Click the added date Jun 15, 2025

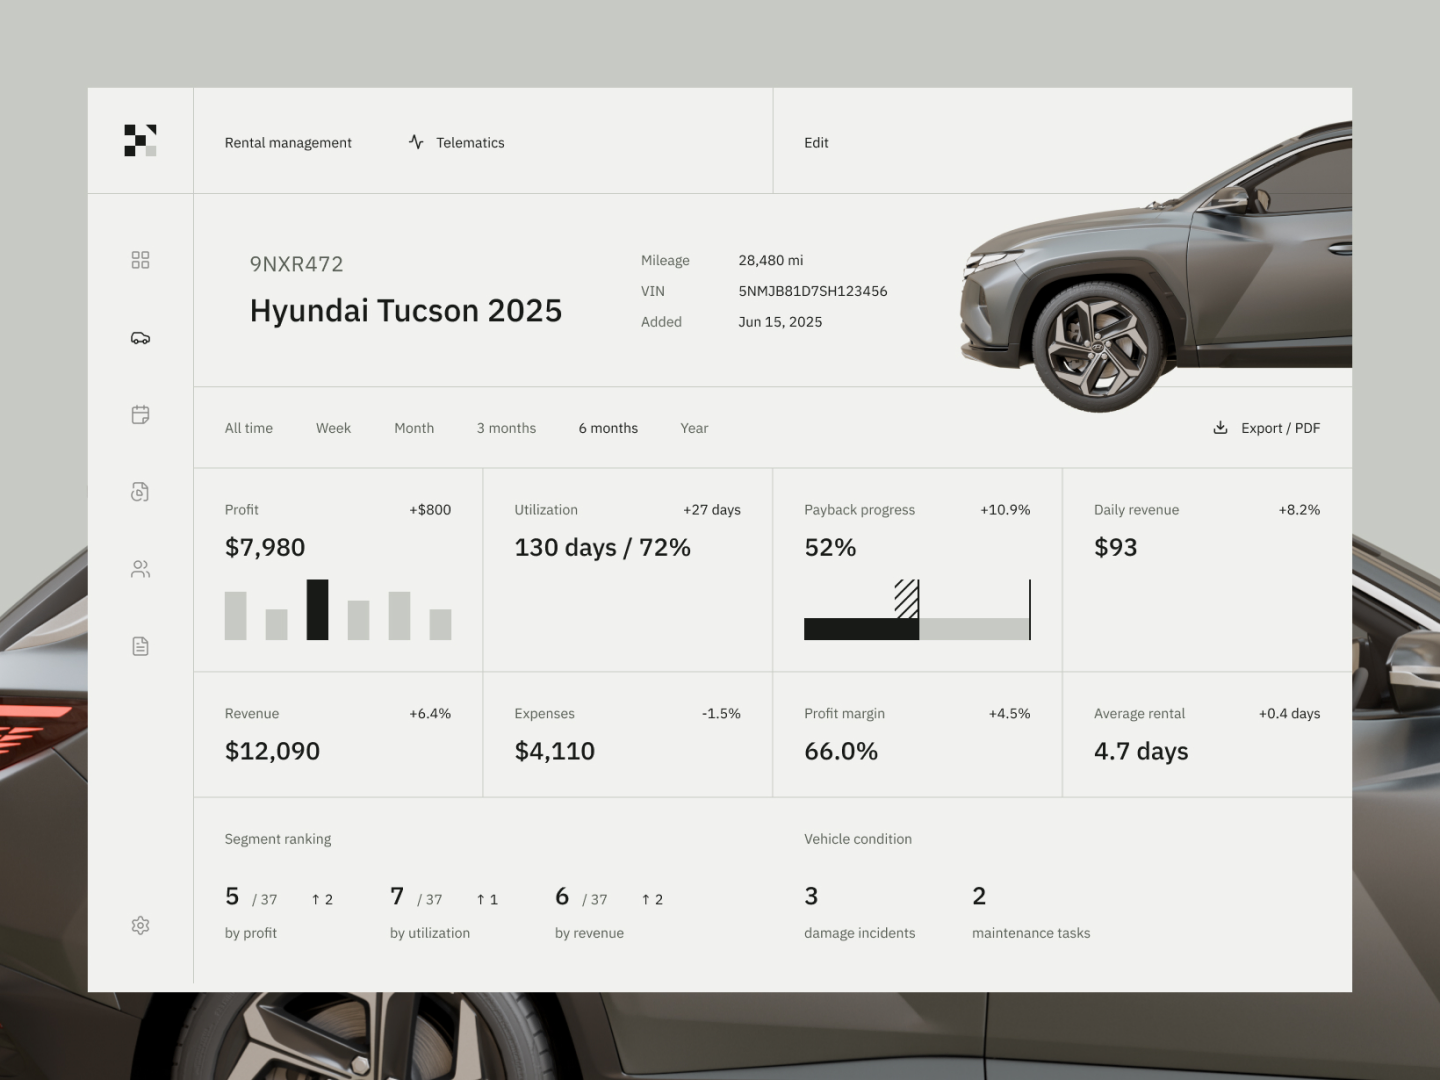click(780, 322)
